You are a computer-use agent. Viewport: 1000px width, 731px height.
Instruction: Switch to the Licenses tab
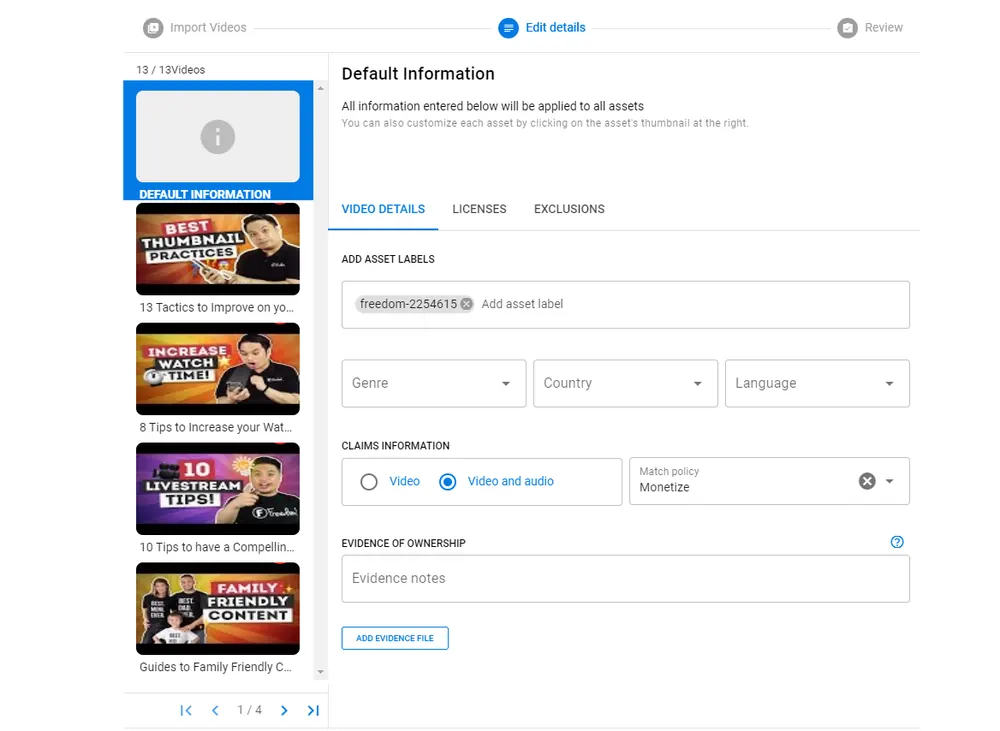(x=480, y=209)
